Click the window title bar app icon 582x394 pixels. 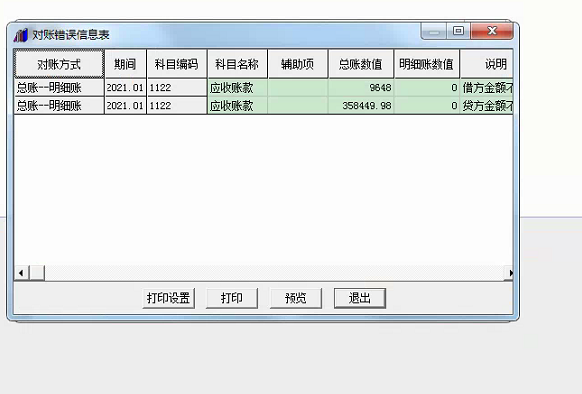click(x=21, y=35)
